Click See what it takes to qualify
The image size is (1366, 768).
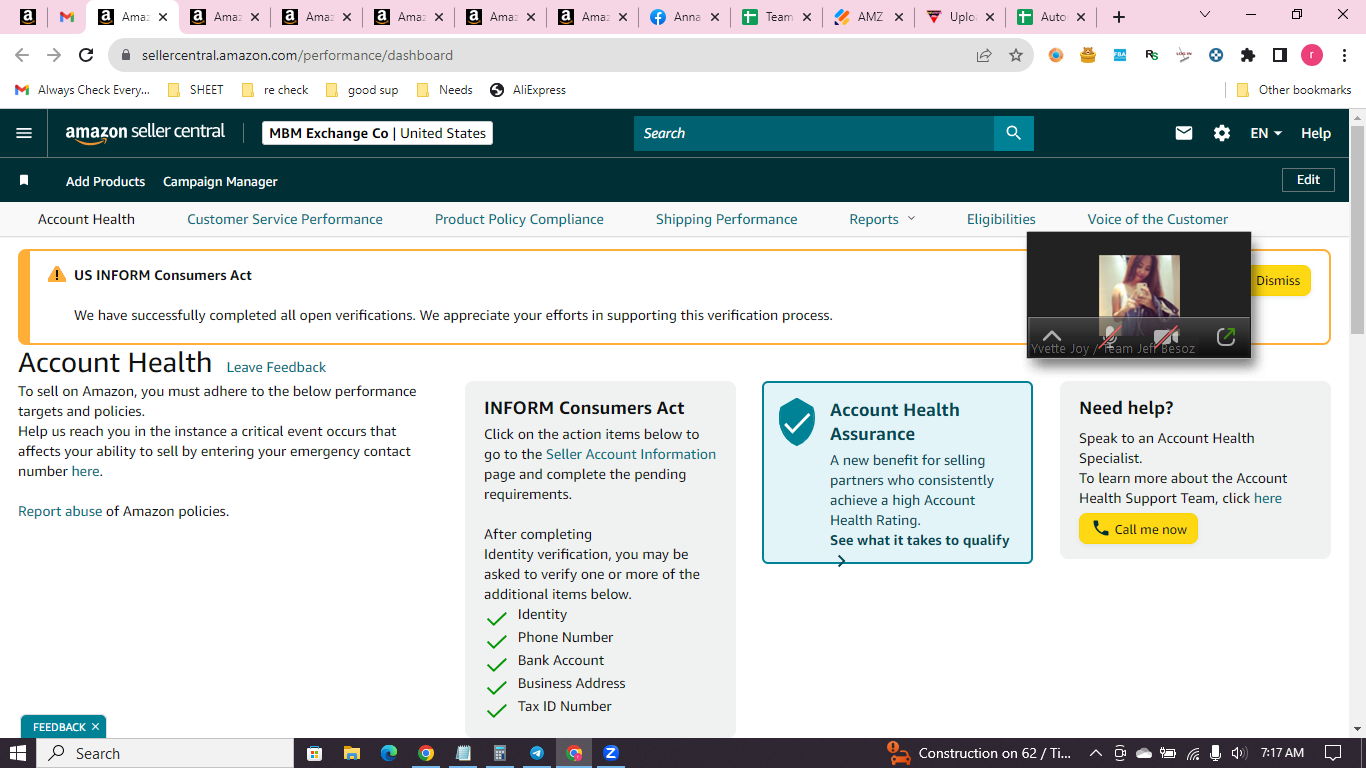pyautogui.click(x=920, y=540)
